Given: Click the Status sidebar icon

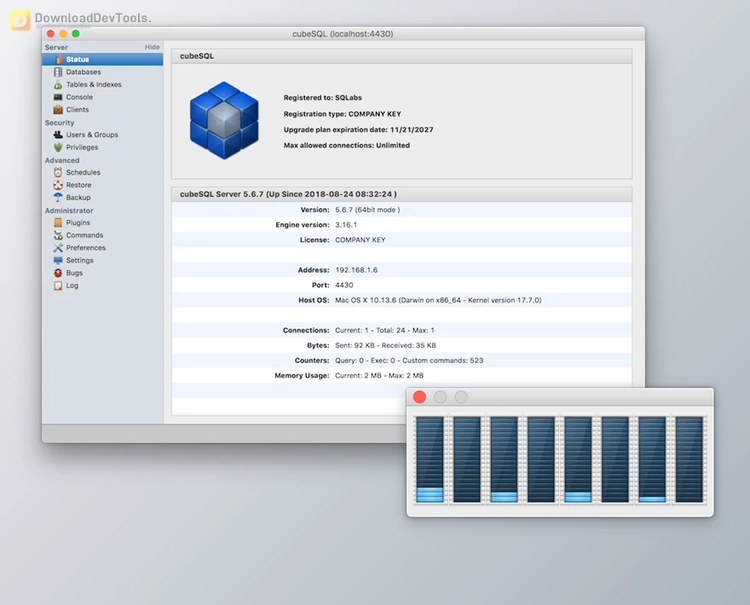Looking at the screenshot, I should click(x=58, y=59).
